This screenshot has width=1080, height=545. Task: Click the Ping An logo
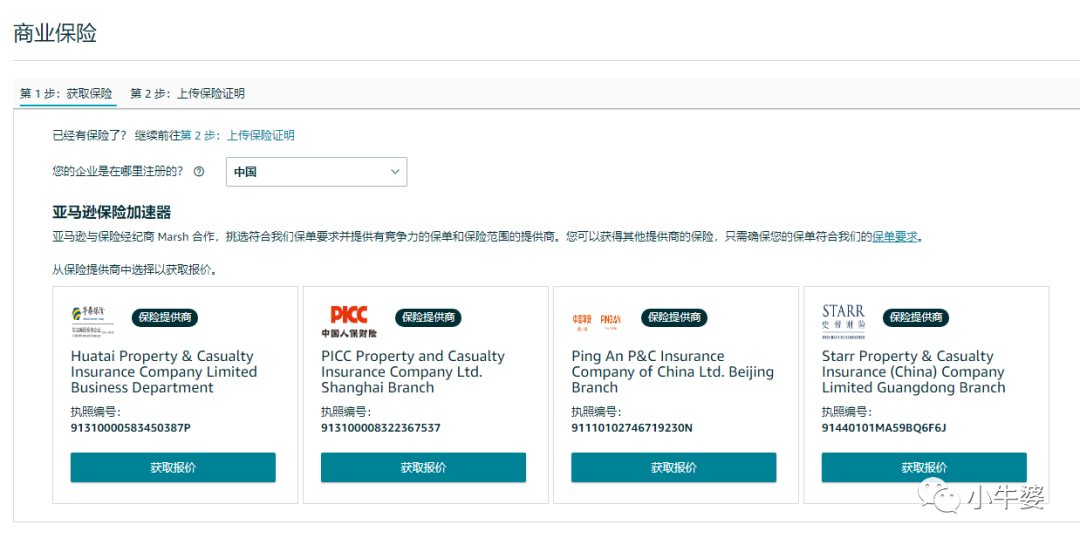tap(596, 320)
